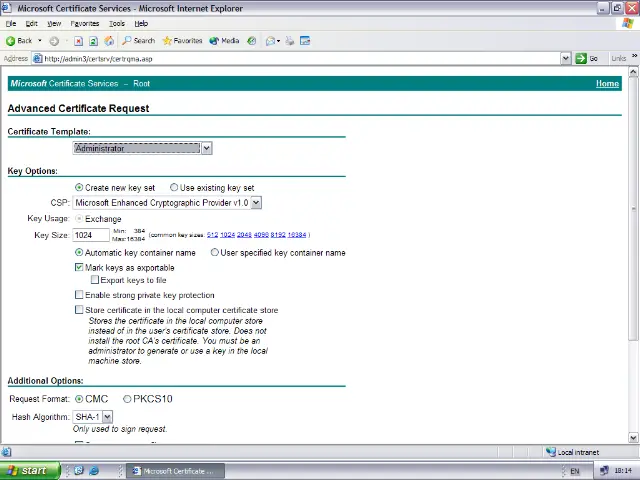Open the Mail icon dropdown arrow
The width and height of the screenshot is (640, 480).
[278, 41]
